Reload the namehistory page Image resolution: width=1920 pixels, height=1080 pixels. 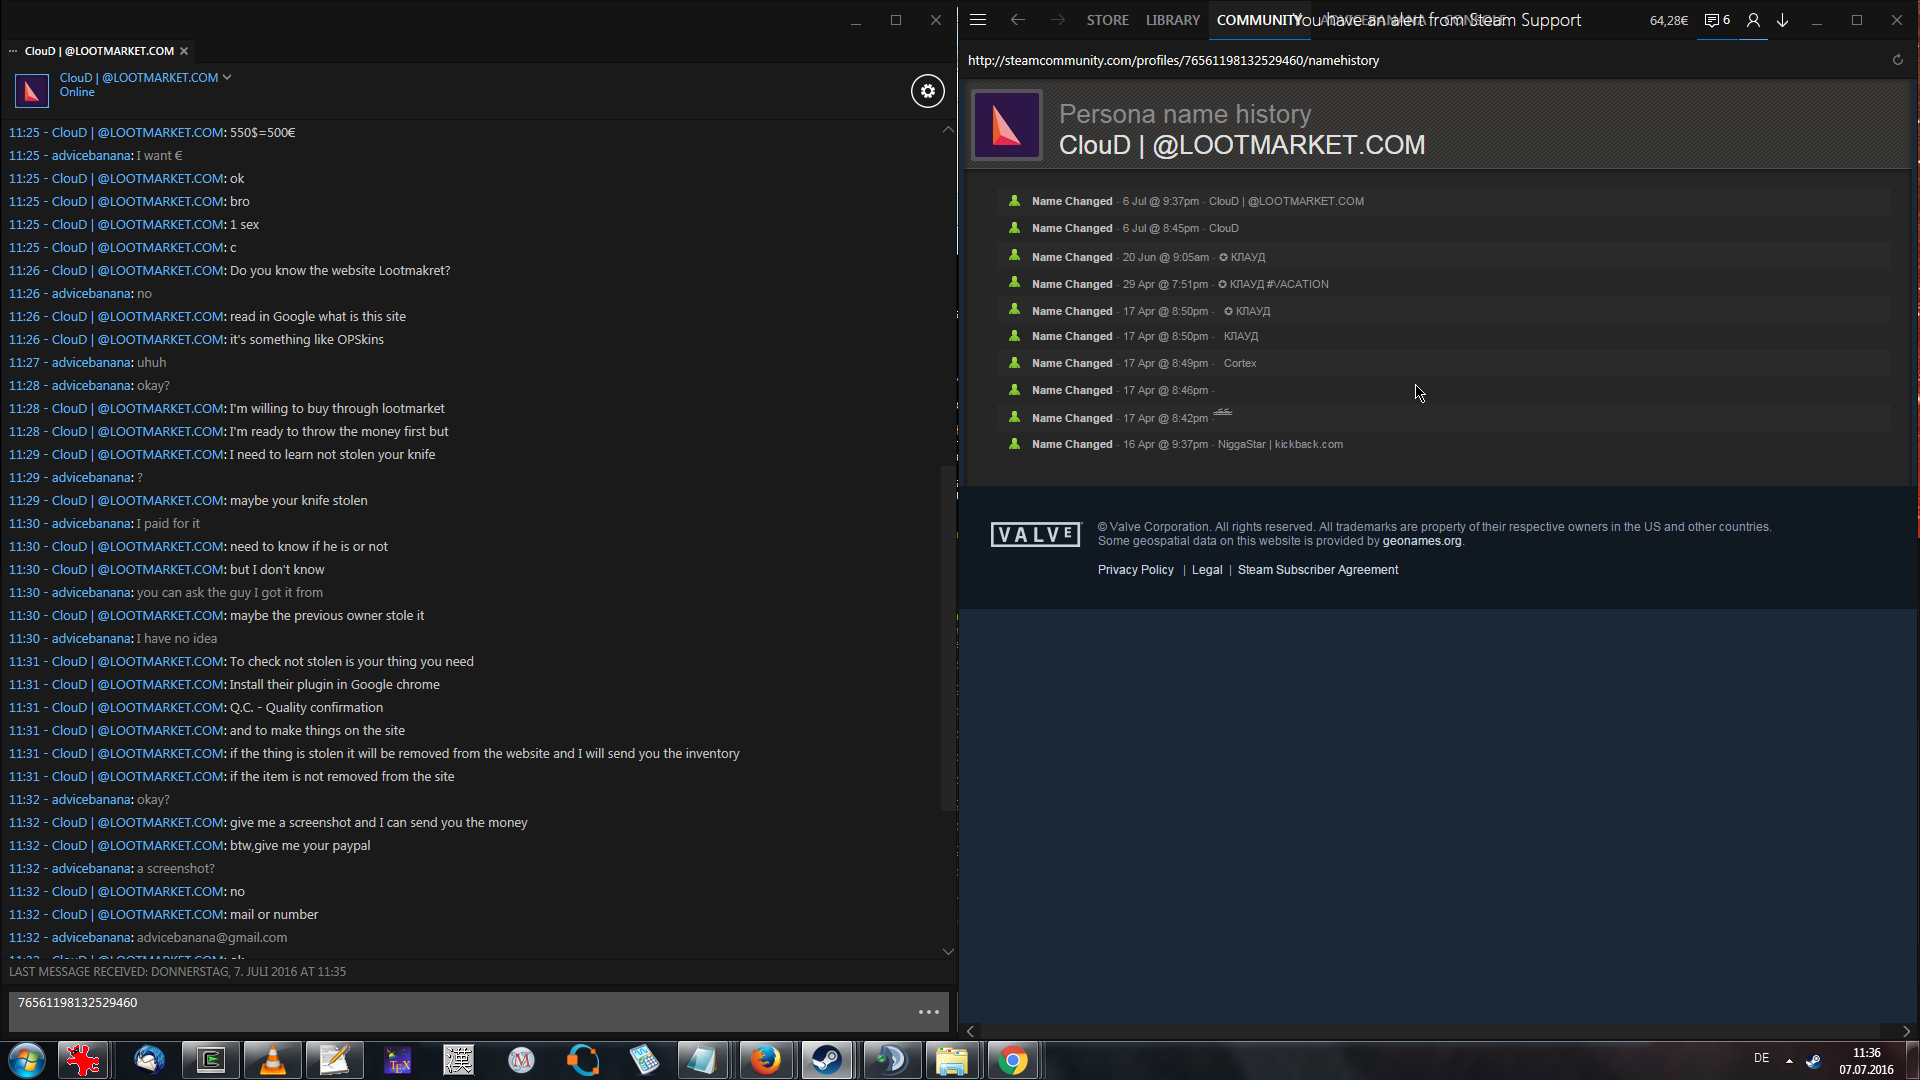1897,60
